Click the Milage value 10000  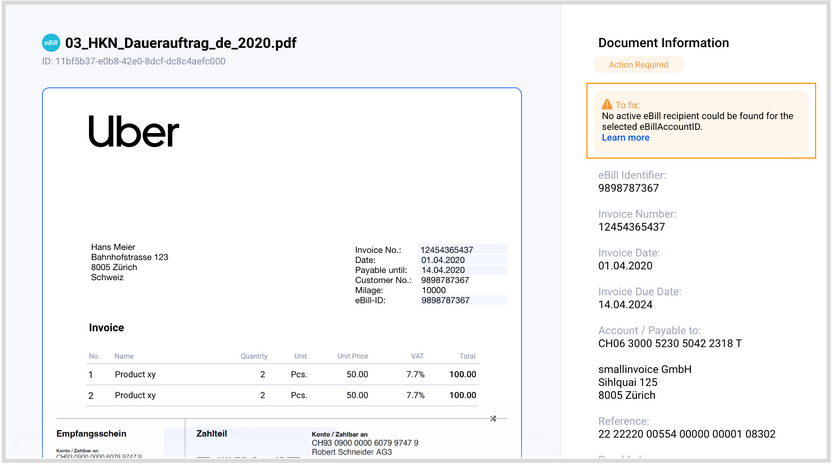pyautogui.click(x=434, y=290)
